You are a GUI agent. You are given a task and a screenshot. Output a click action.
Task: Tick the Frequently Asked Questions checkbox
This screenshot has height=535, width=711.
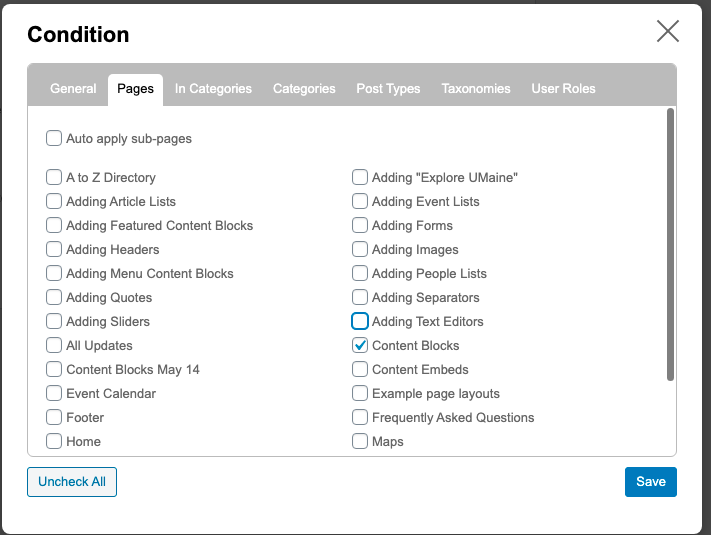(360, 417)
